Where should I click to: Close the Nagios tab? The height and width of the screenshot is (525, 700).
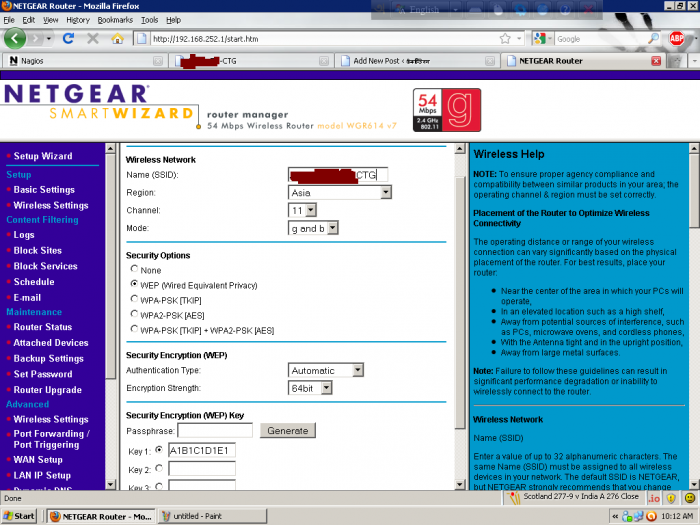click(x=158, y=61)
